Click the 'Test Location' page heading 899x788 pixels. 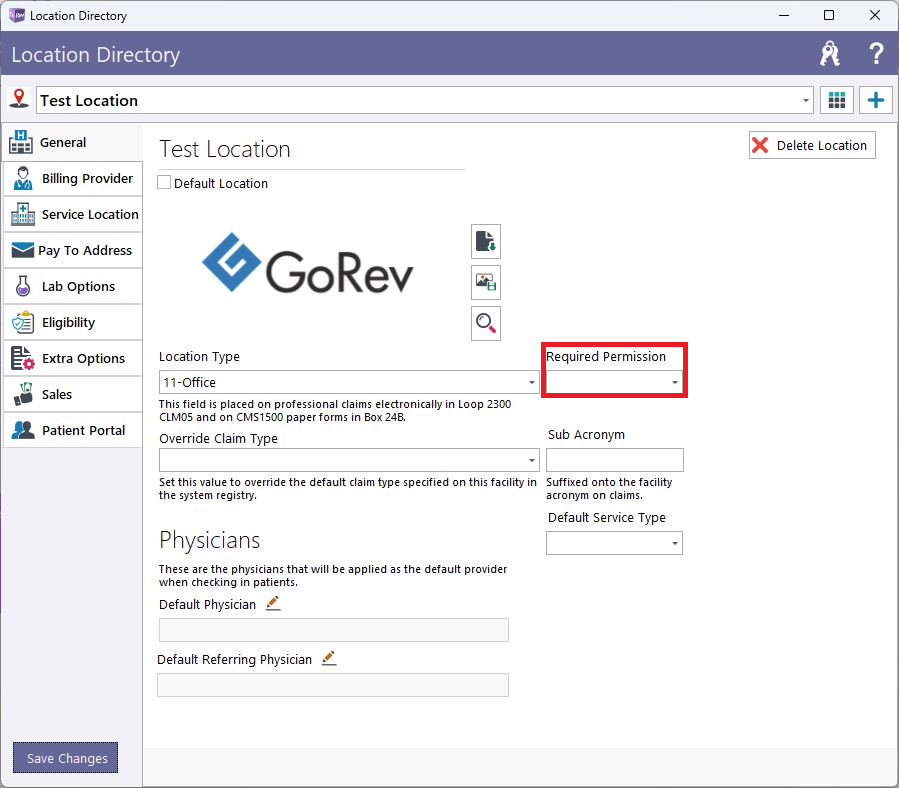[225, 149]
